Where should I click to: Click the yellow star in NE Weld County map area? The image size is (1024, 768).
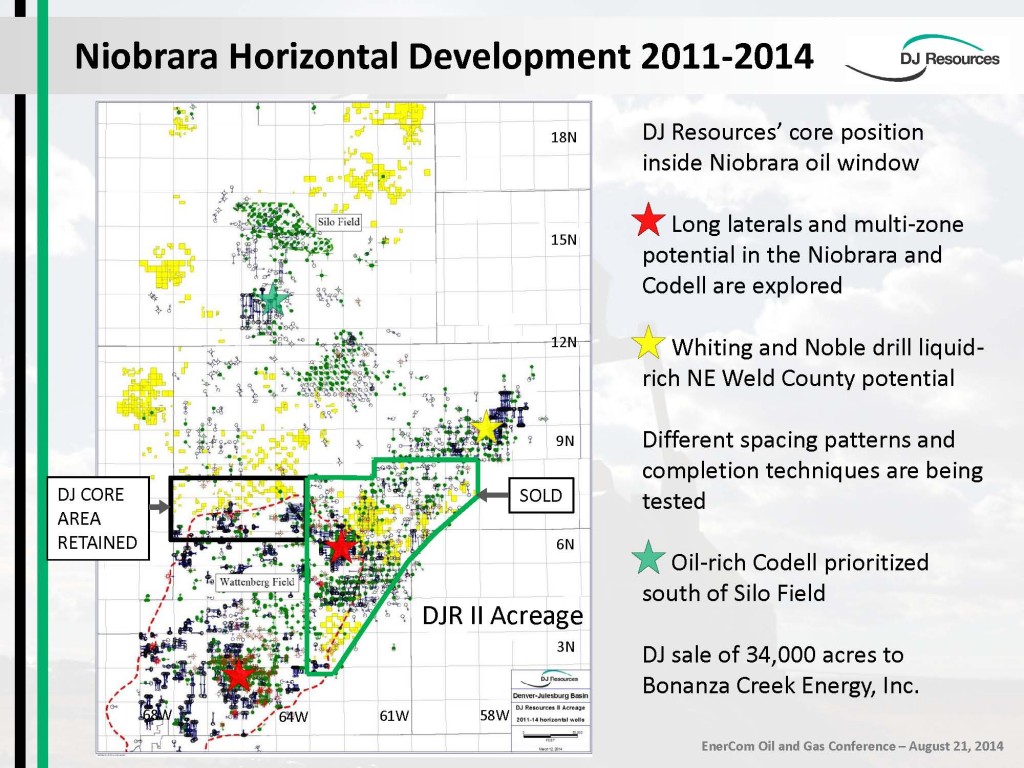pyautogui.click(x=486, y=427)
